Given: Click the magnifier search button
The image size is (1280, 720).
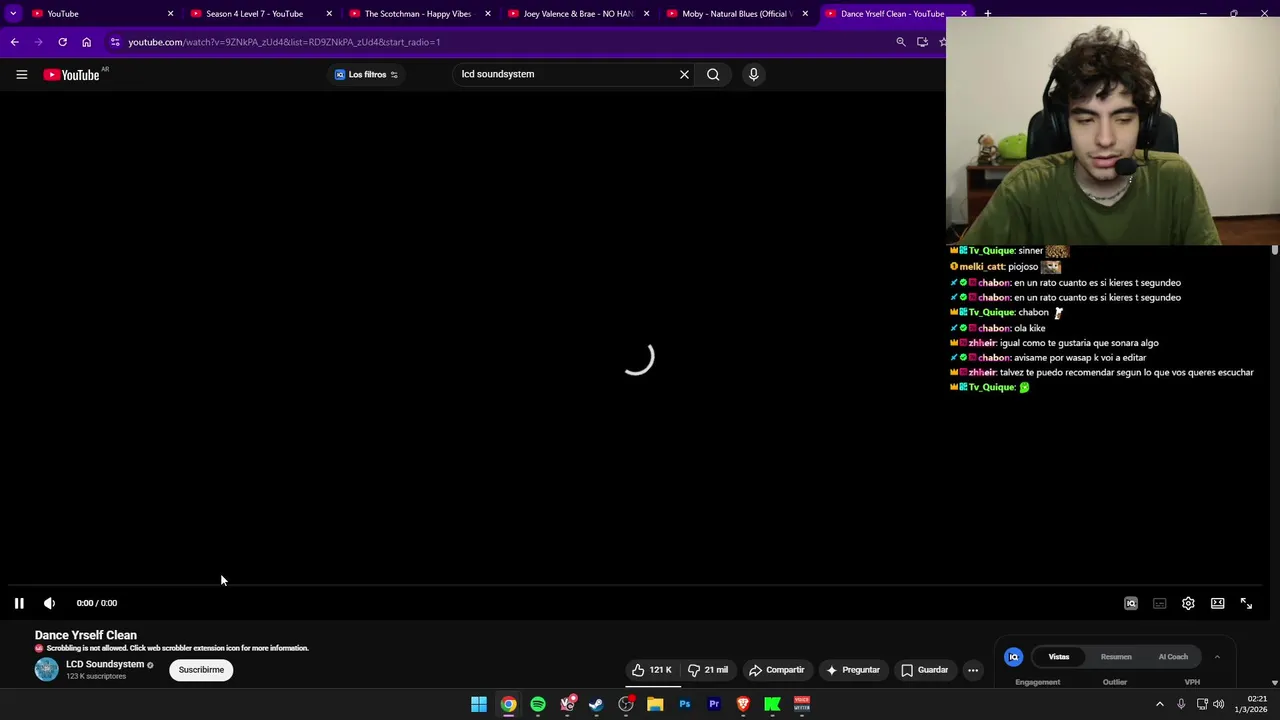Looking at the screenshot, I should point(713,74).
